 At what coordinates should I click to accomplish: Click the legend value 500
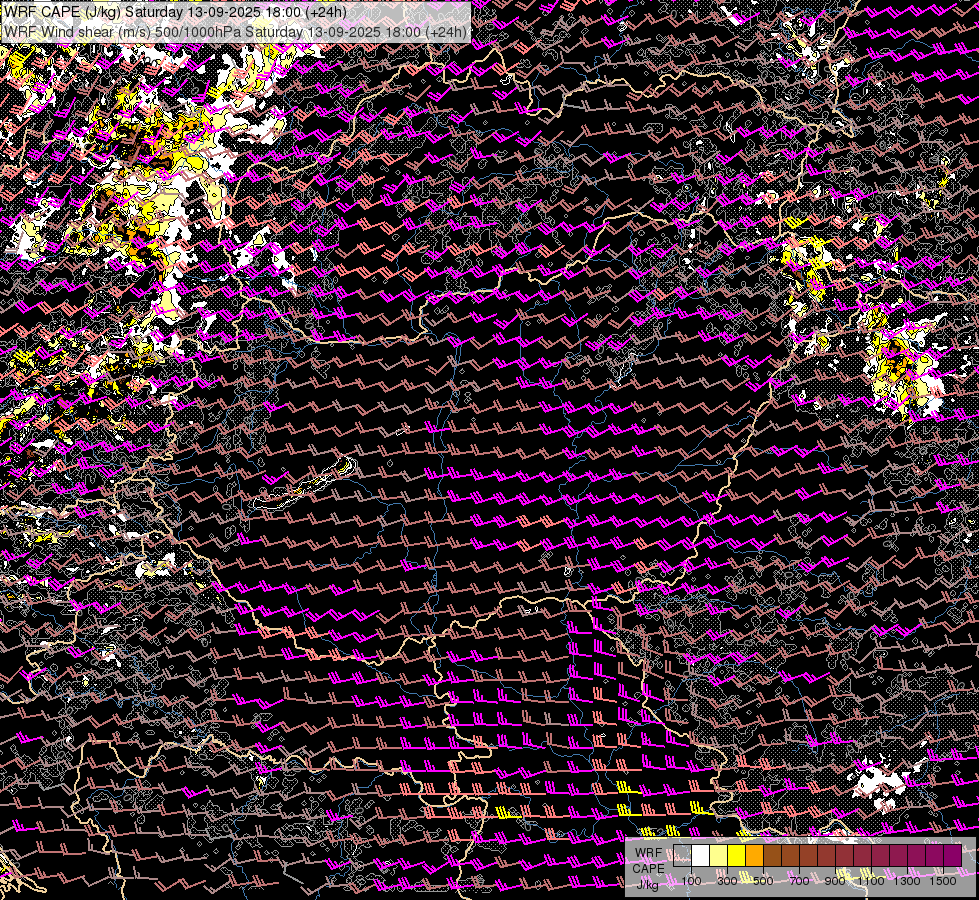coord(763,881)
